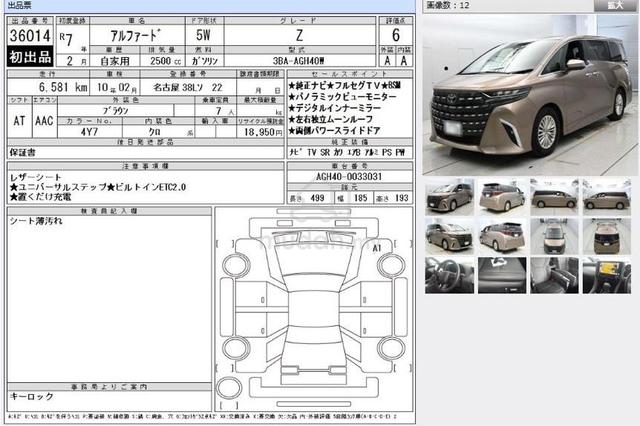The image size is (640, 426).
Task: Click the recycle deposit 18,950円
Action: pyautogui.click(x=263, y=132)
